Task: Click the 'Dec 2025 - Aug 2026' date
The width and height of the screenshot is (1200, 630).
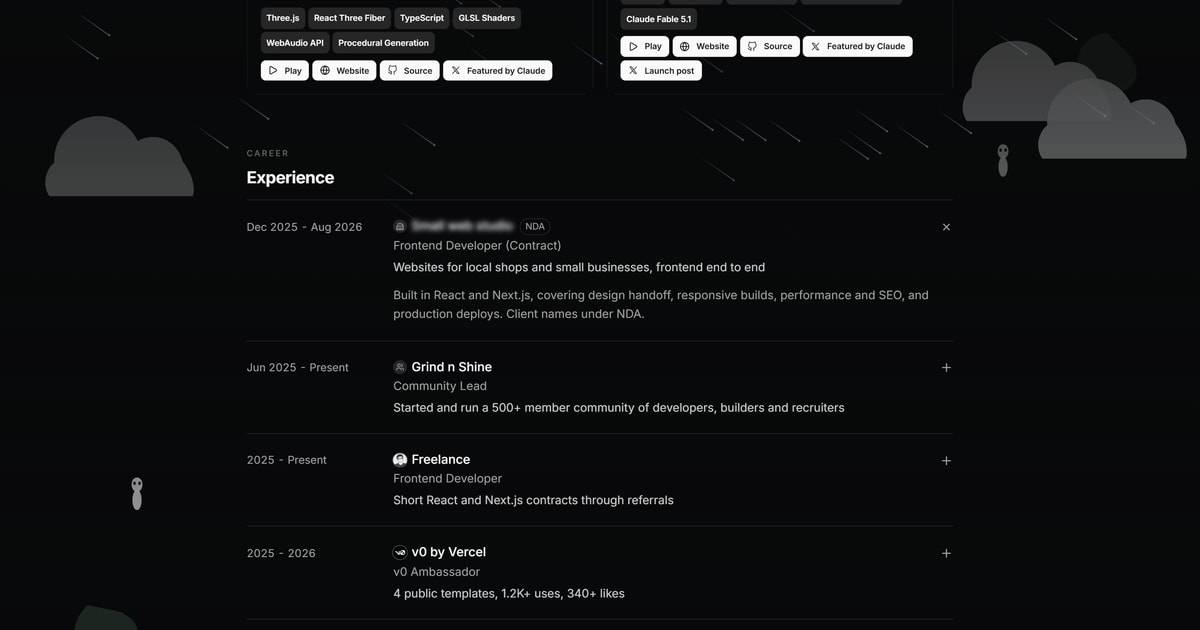Action: click(x=305, y=227)
